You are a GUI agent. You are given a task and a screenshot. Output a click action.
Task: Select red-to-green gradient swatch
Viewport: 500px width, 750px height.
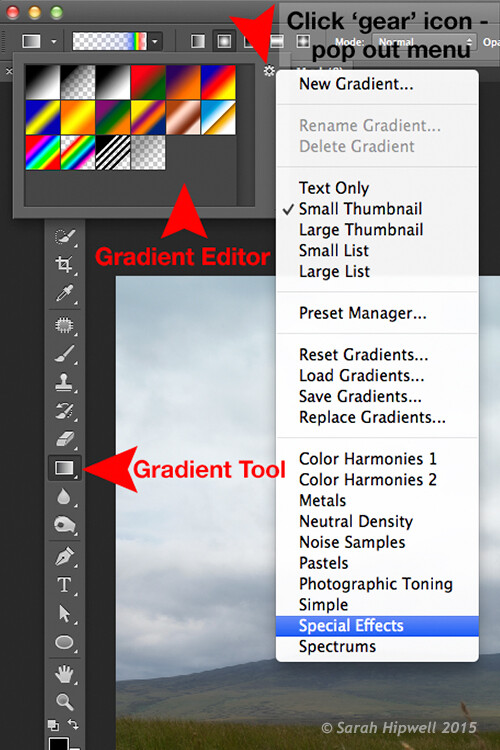click(x=148, y=82)
